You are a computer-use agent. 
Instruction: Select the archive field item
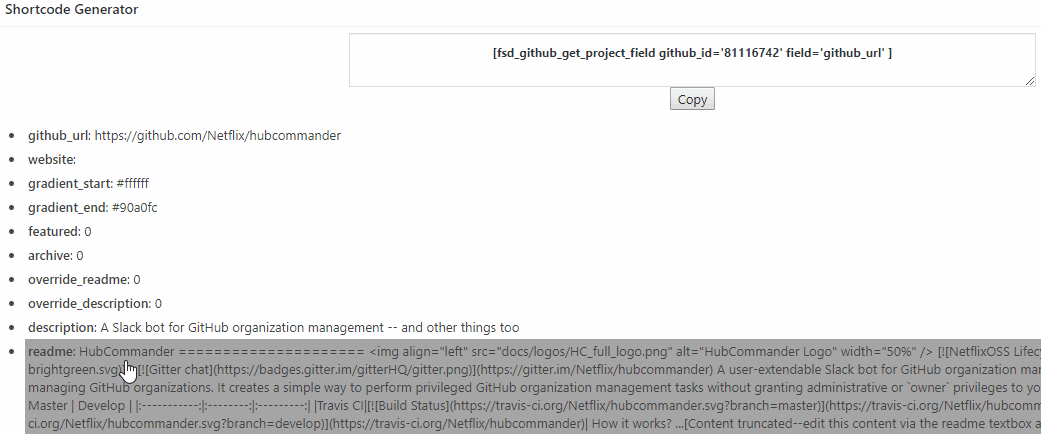tap(56, 255)
